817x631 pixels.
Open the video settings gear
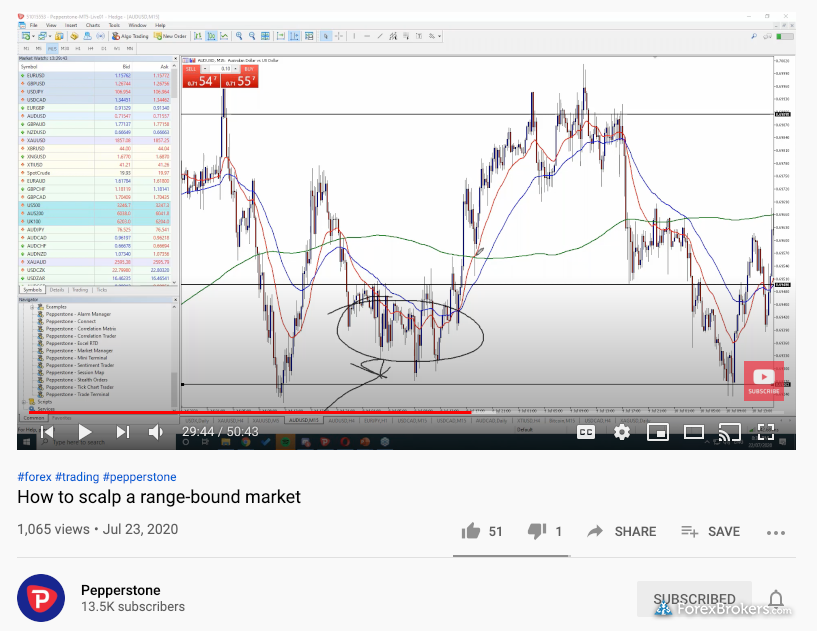(622, 432)
